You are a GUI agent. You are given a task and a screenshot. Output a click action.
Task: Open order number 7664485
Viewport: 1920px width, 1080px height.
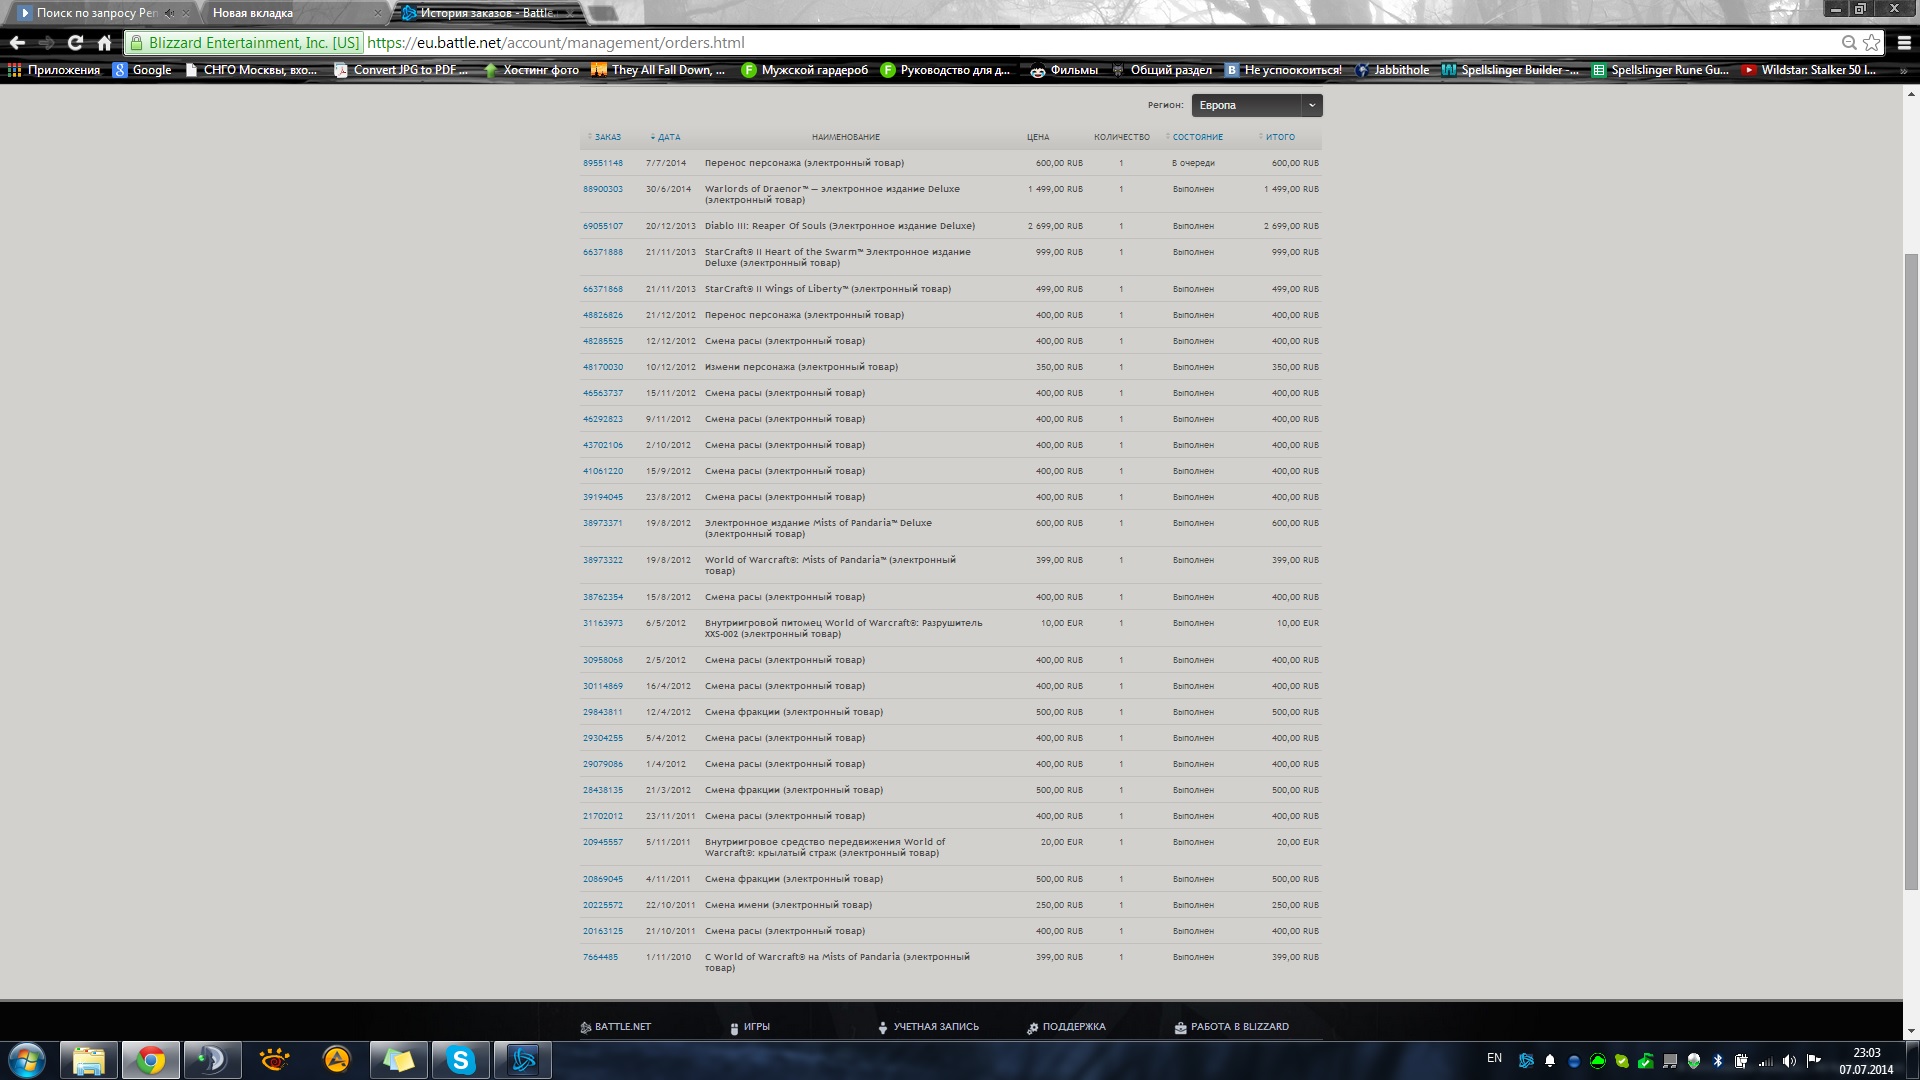coord(601,957)
